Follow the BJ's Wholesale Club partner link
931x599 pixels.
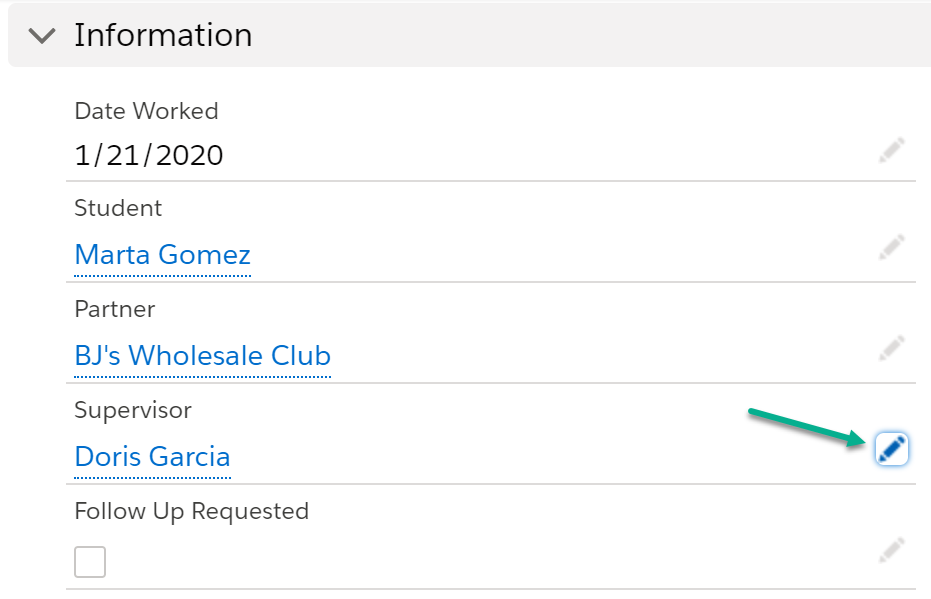pyautogui.click(x=202, y=356)
